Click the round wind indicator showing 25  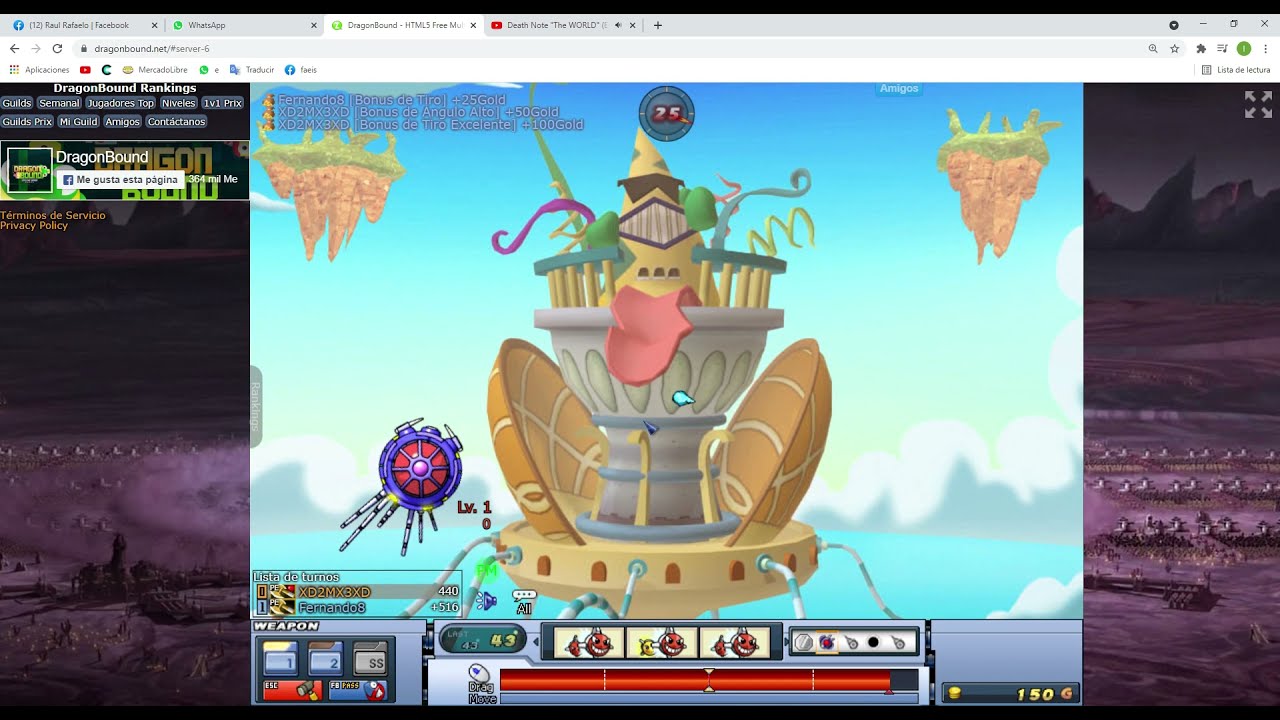point(666,113)
